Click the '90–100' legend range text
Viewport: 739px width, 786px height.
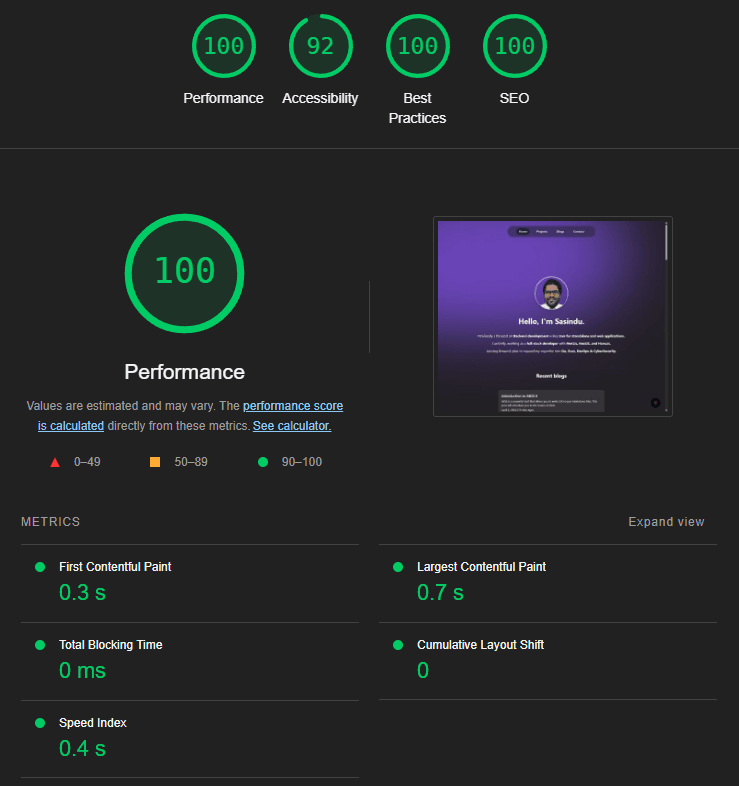point(302,462)
